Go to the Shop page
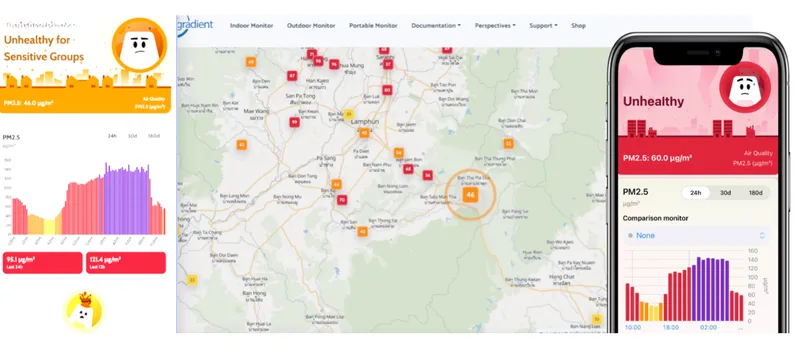800x361 pixels. 579,25
